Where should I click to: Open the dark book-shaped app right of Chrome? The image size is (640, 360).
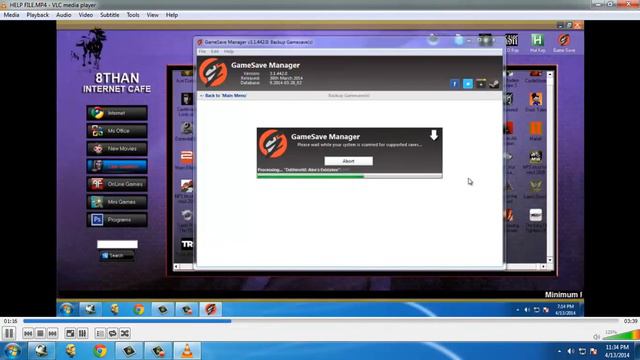(129, 351)
